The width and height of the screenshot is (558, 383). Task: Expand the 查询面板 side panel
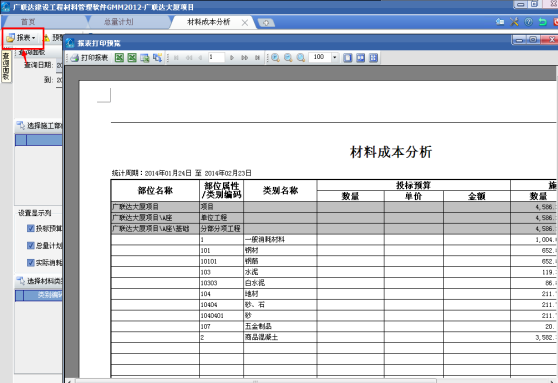pos(6,66)
